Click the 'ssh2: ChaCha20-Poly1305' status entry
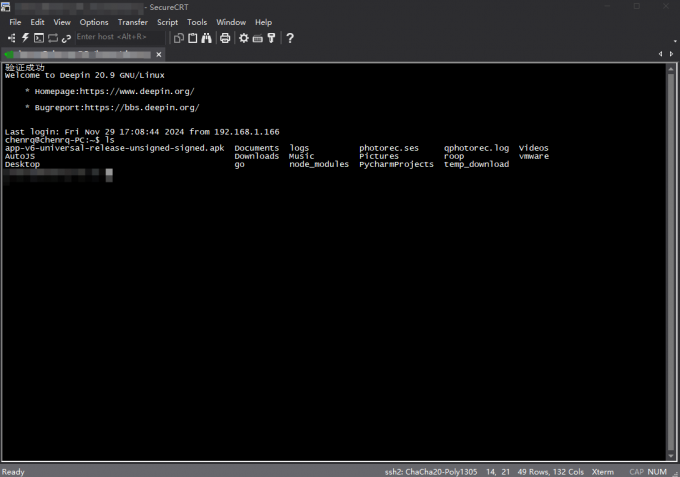The width and height of the screenshot is (680, 477). 431,472
